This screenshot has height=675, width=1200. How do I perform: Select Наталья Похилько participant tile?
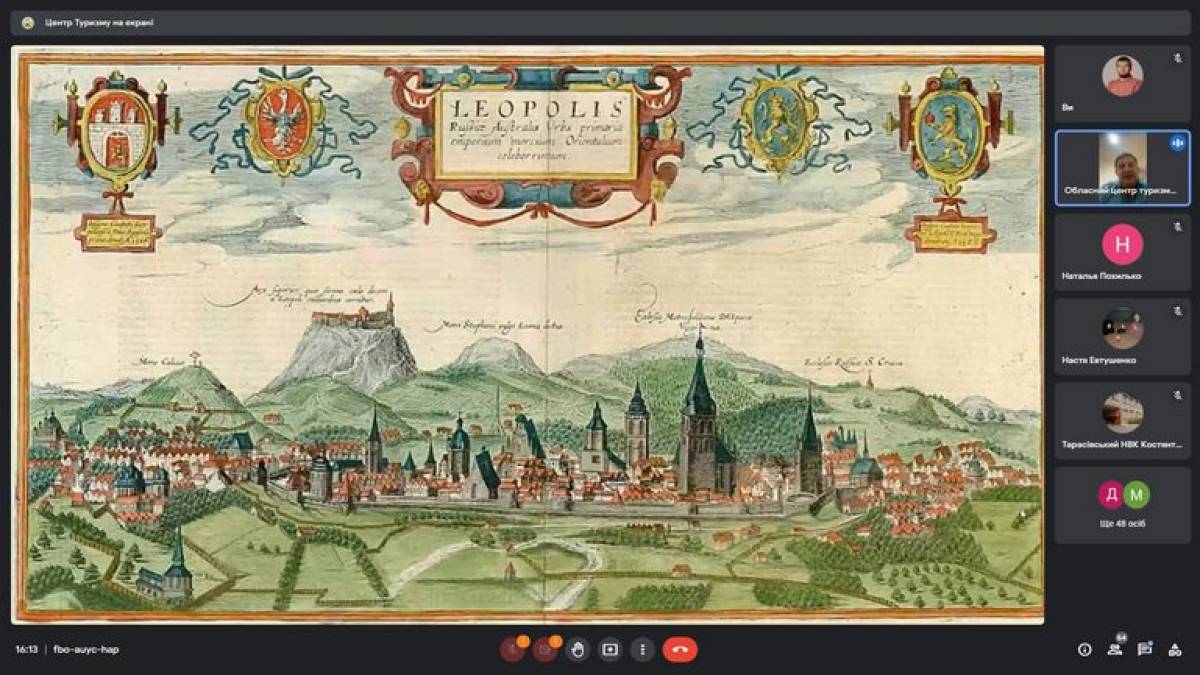click(1122, 252)
